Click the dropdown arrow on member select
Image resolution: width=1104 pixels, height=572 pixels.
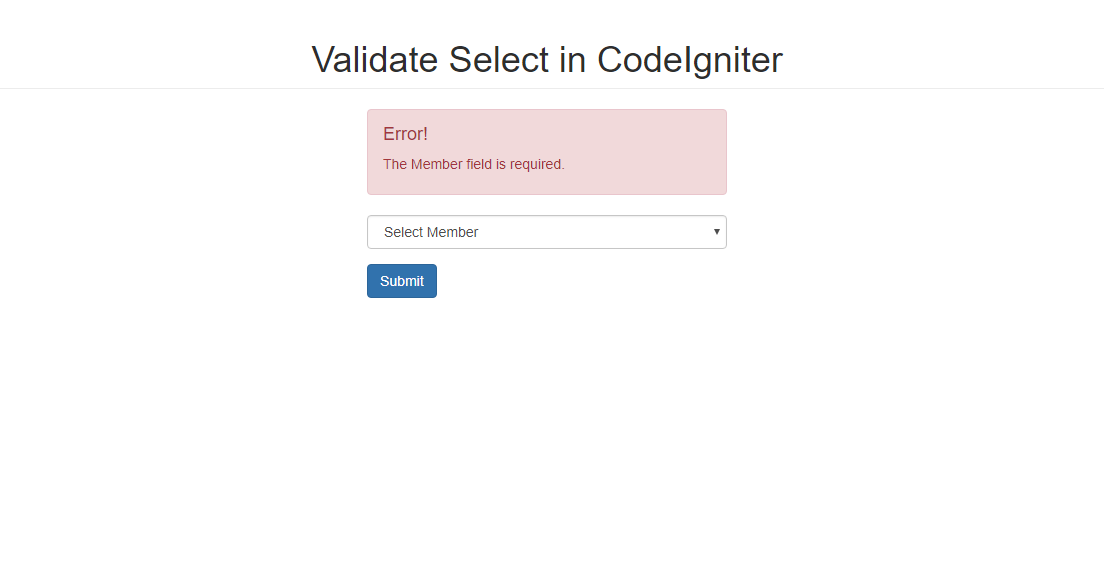(x=717, y=232)
